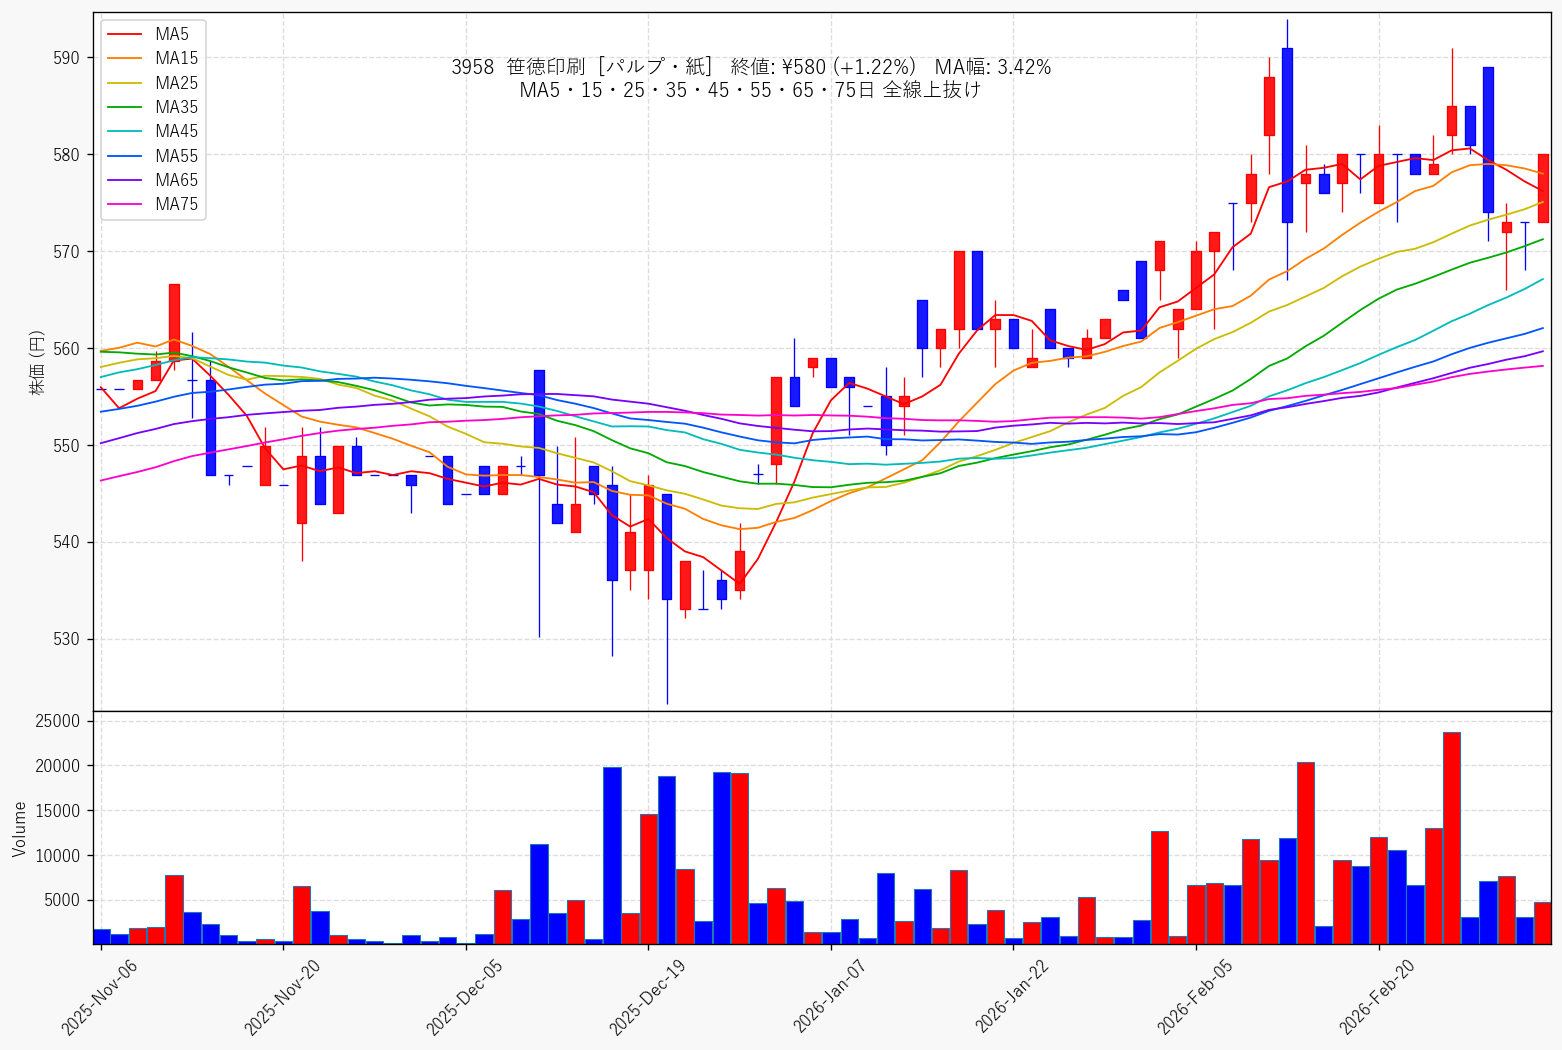Image resolution: width=1562 pixels, height=1050 pixels.
Task: Click the 2026-Feb-05 date label
Action: (1195, 997)
